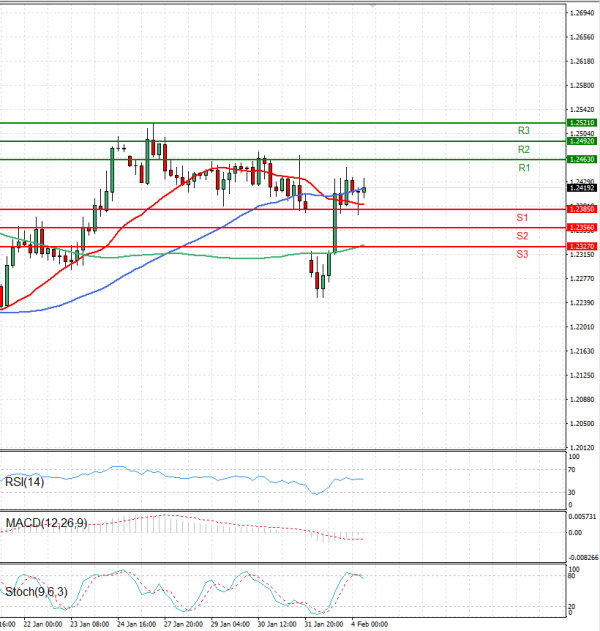Click the MACD scale value -0.008266
The image size is (600, 631).
pyautogui.click(x=583, y=558)
